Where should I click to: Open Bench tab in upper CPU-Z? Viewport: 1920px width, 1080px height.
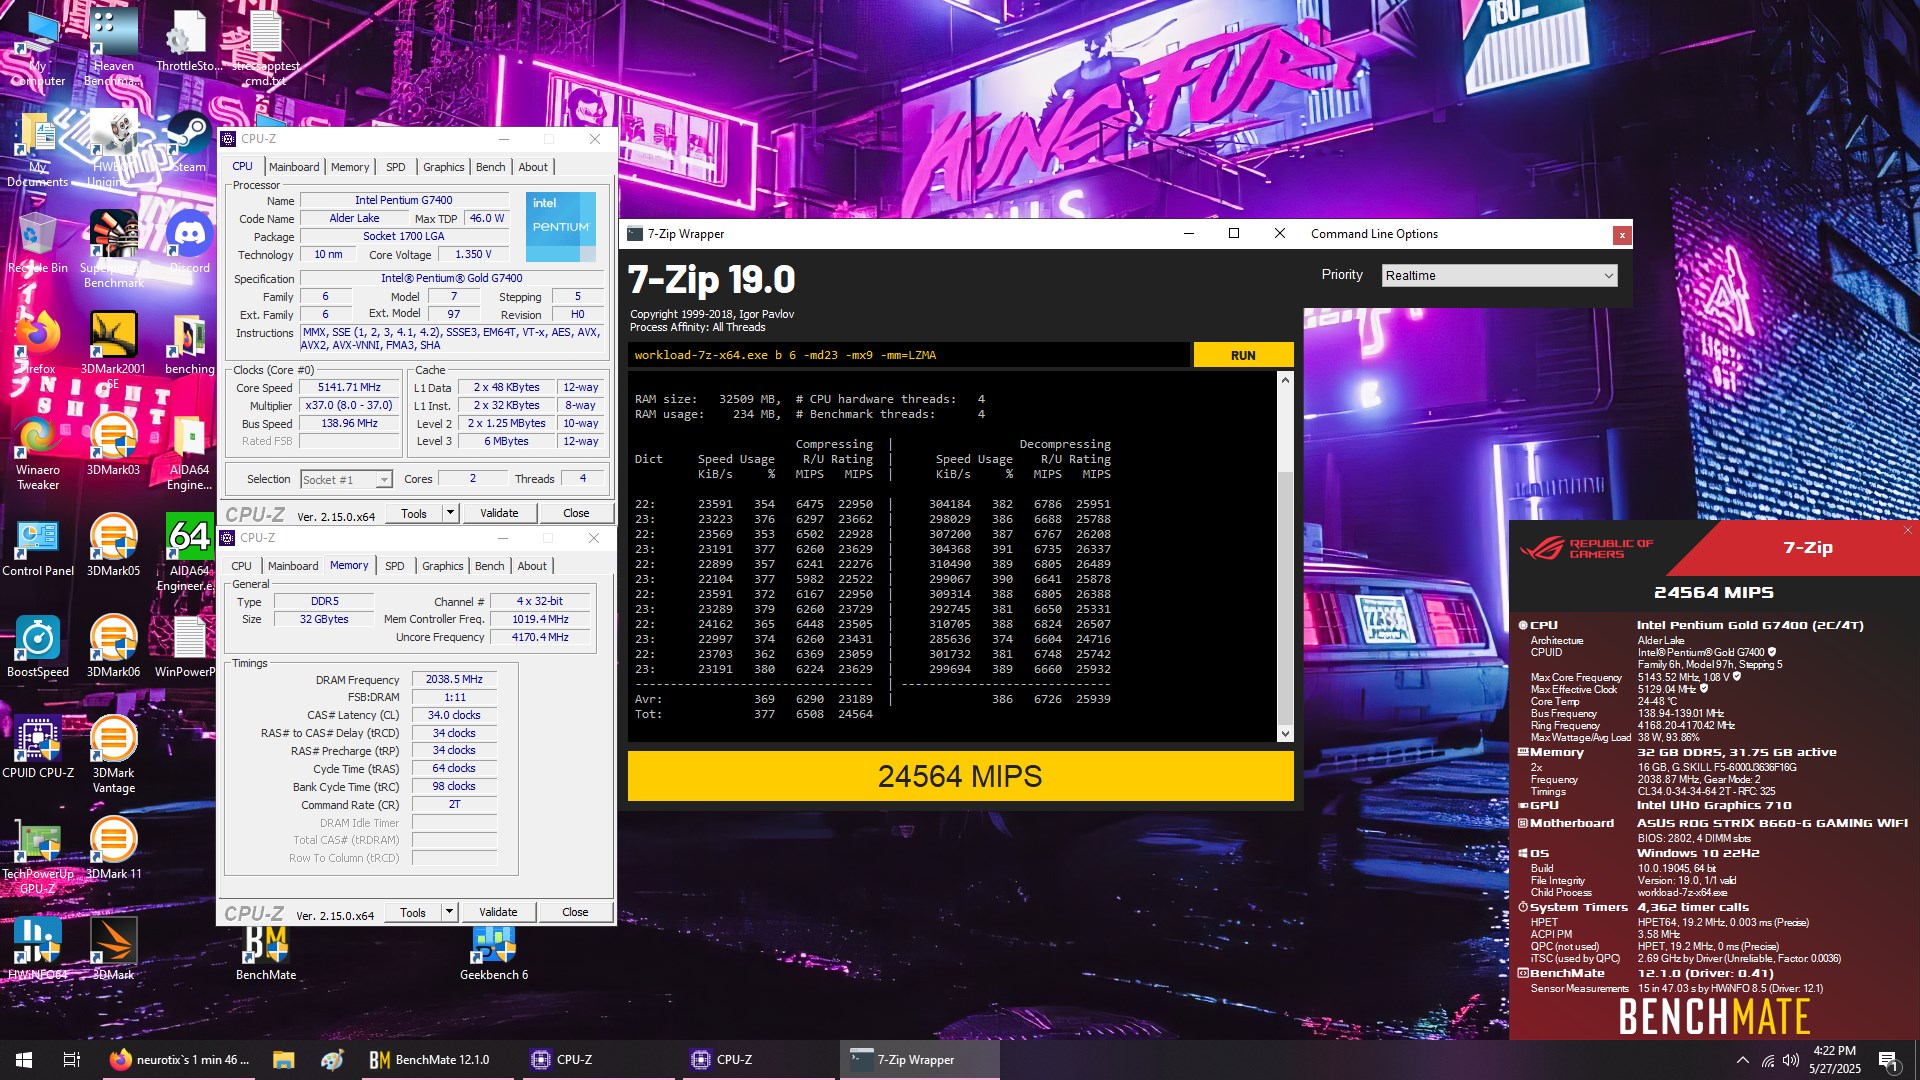pyautogui.click(x=490, y=167)
